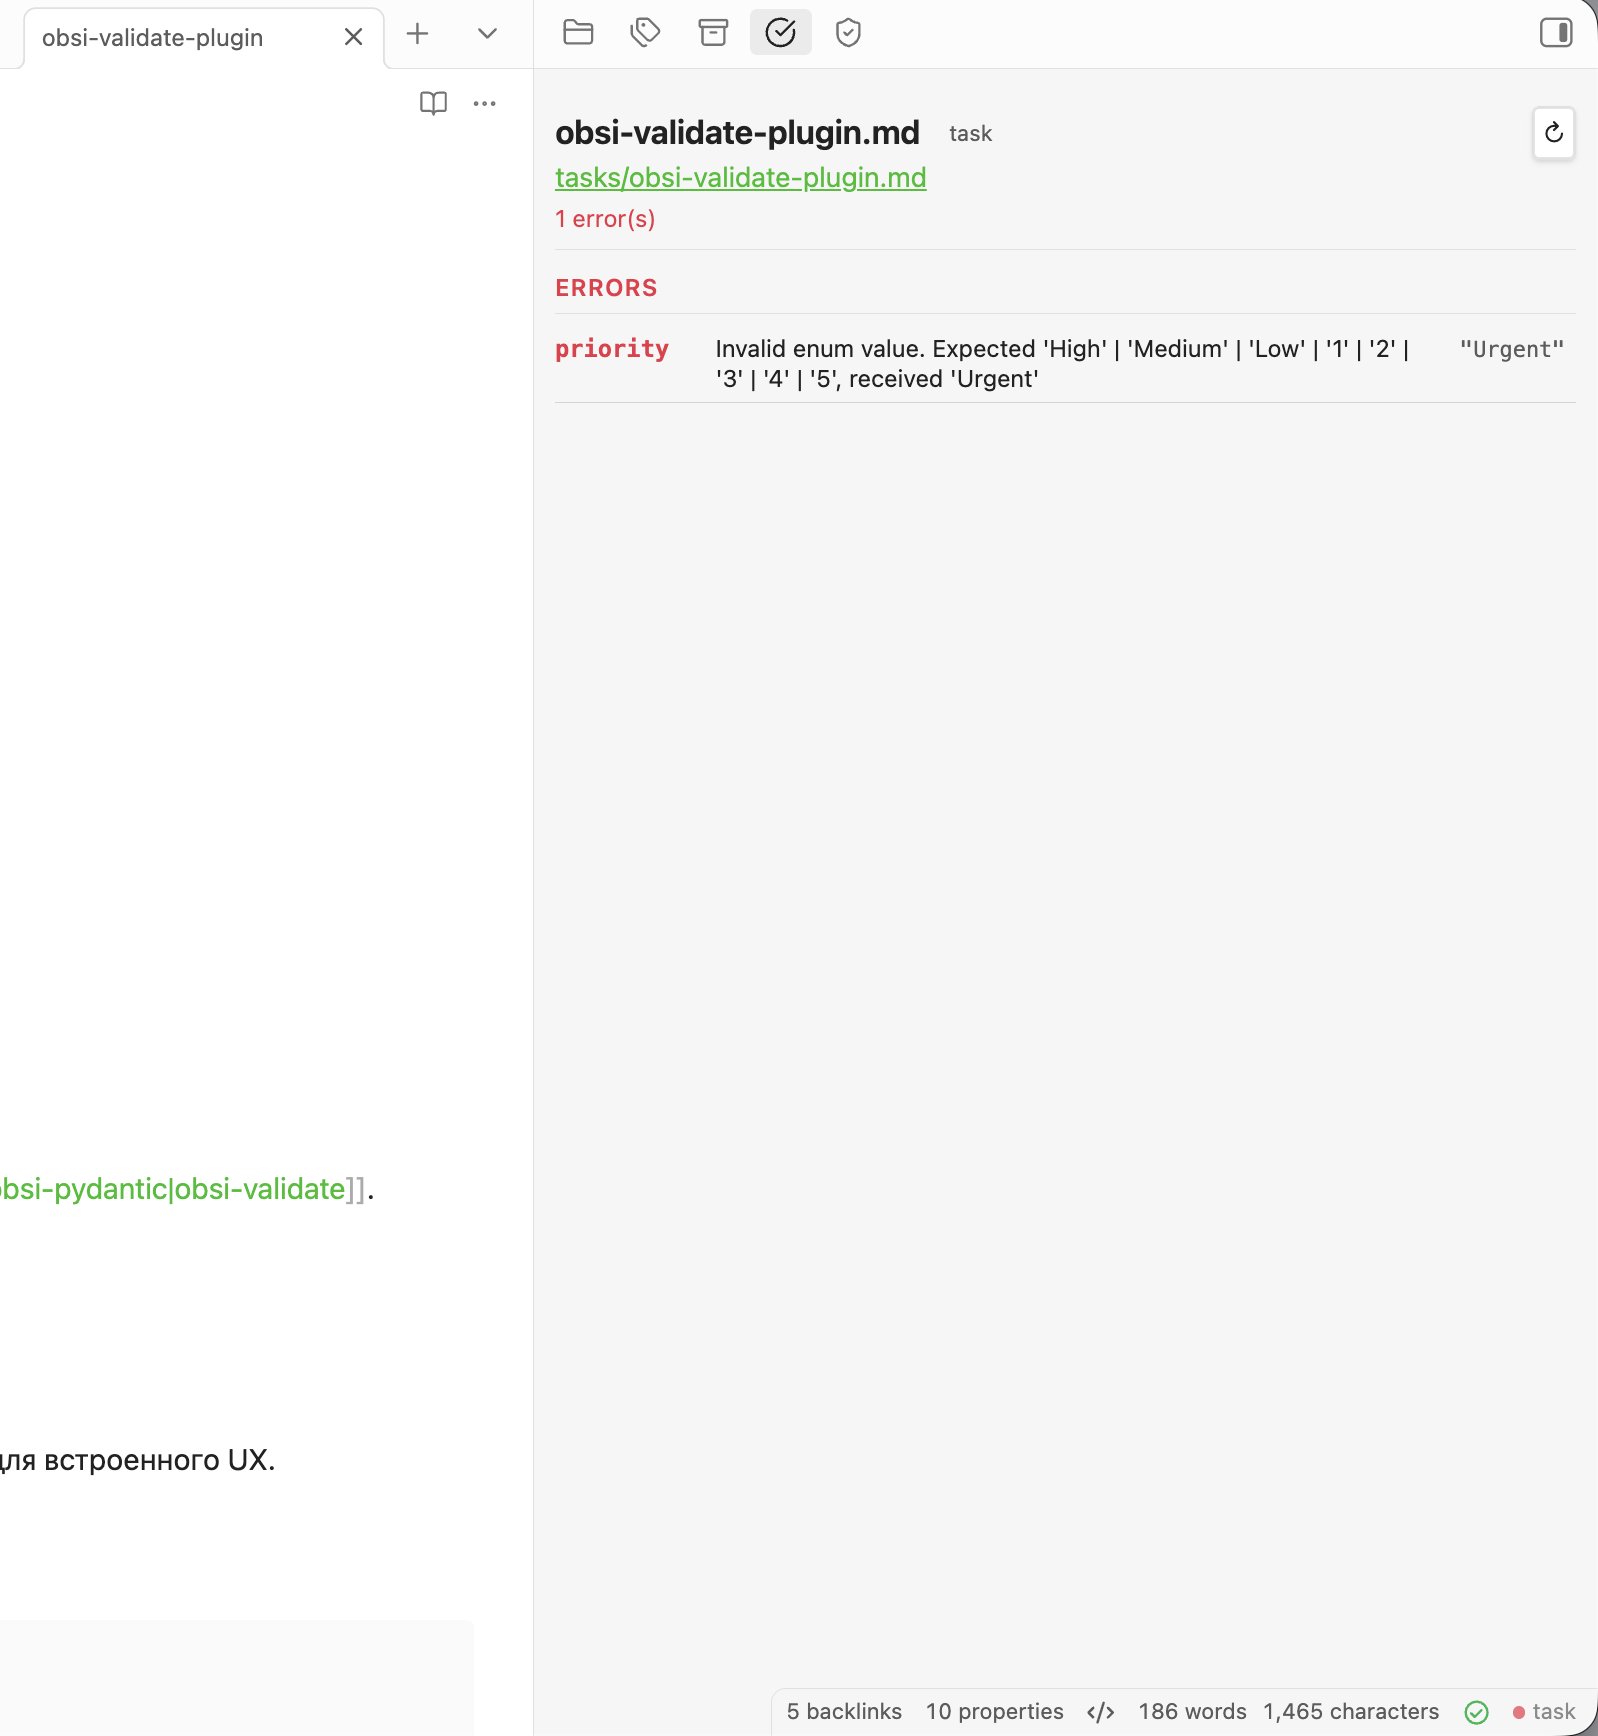Click the 10 properties status item
This screenshot has width=1598, height=1736.
994,1711
